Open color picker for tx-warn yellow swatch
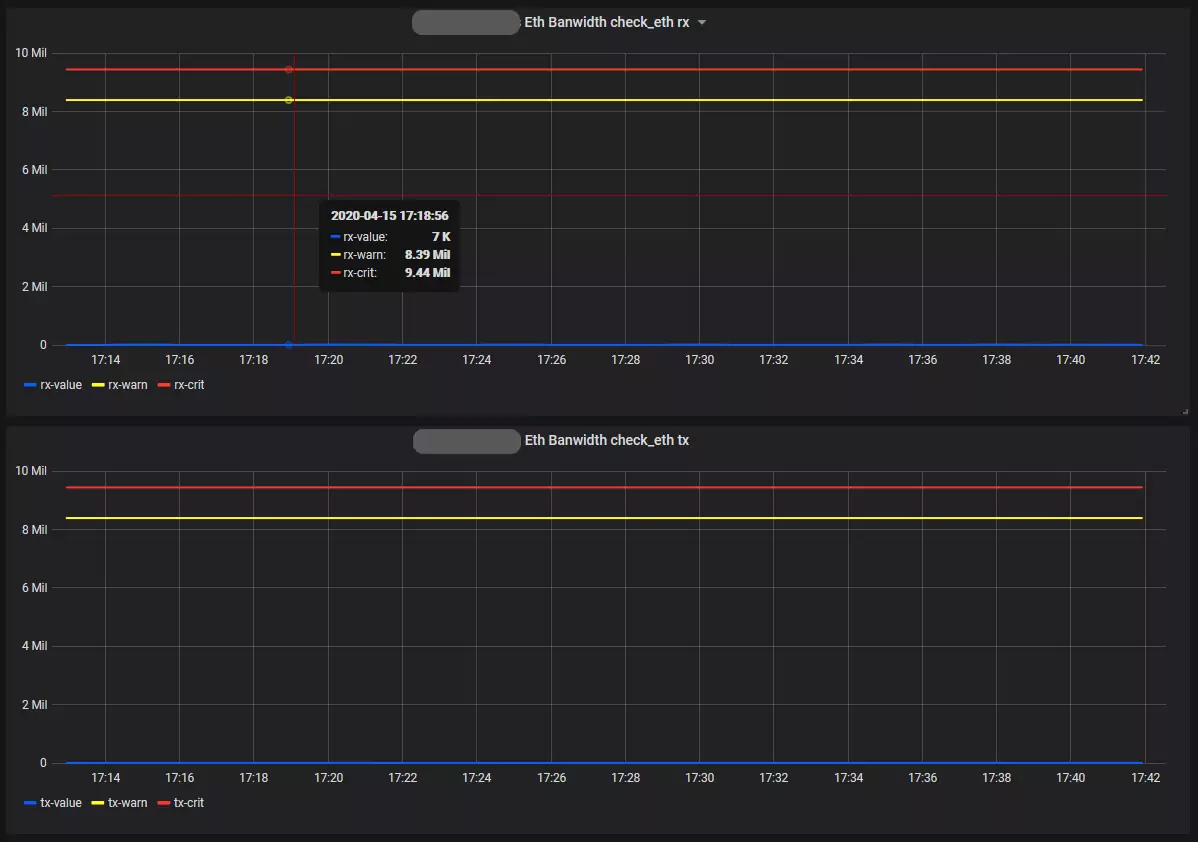 (98, 803)
